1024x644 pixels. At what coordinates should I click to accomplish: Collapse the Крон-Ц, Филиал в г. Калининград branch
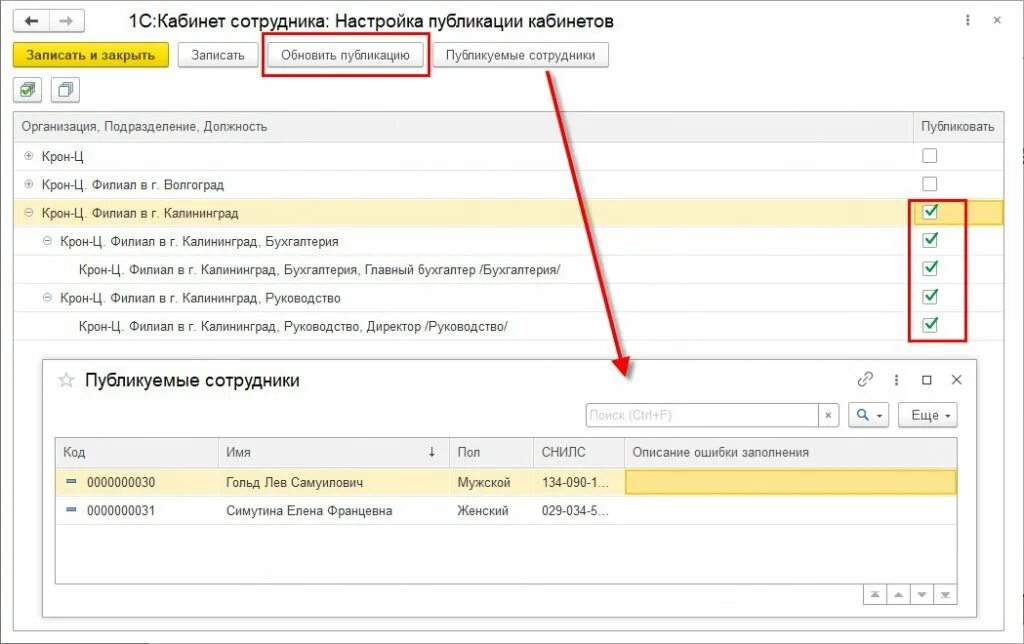click(29, 212)
